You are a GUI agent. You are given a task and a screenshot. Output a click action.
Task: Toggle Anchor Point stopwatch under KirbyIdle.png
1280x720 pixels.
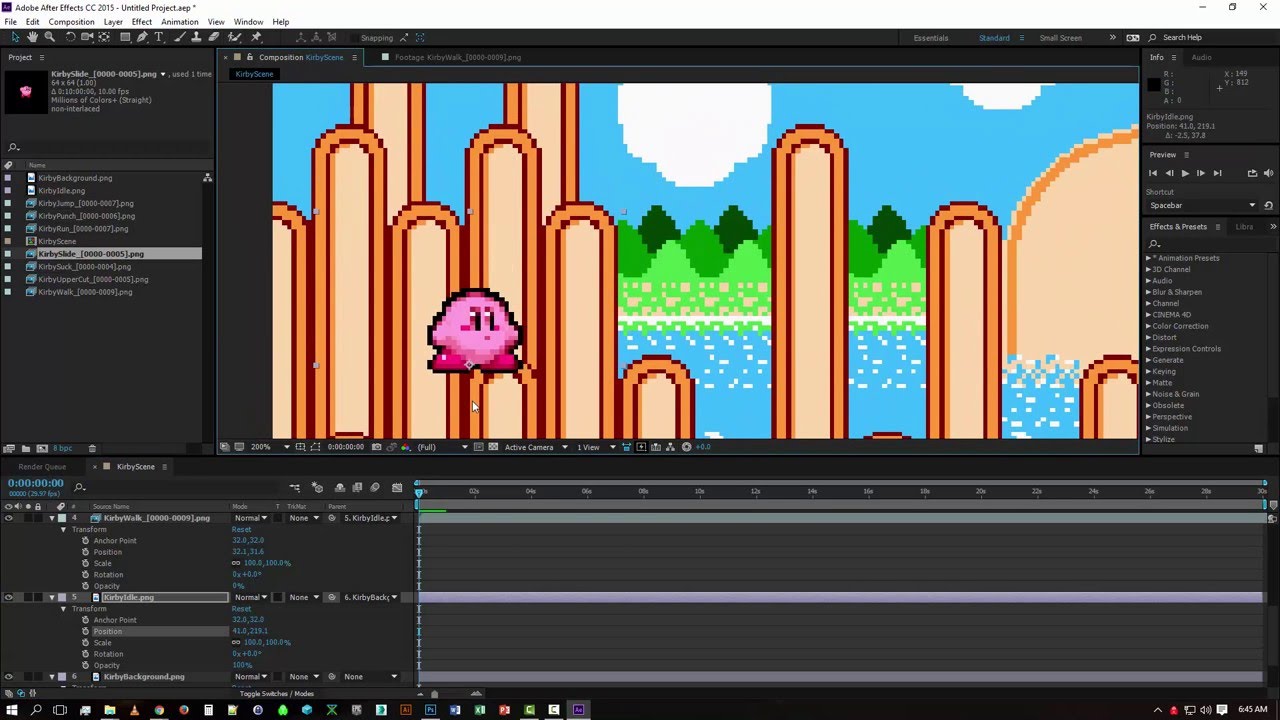tap(85, 620)
